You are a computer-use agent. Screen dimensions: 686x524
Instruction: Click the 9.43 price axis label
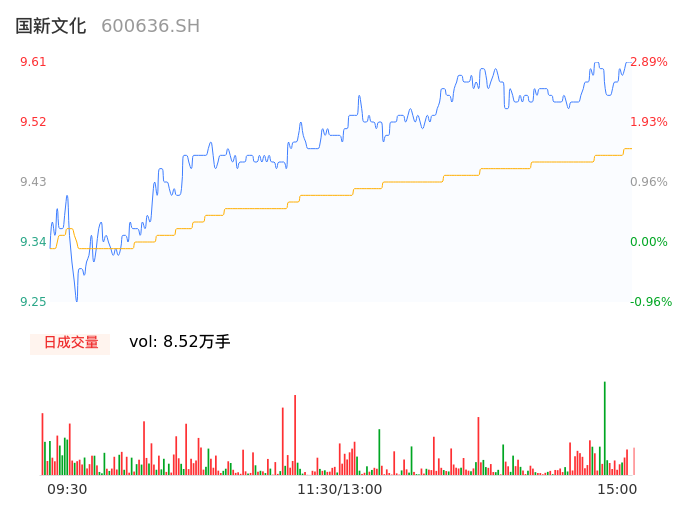pos(33,182)
